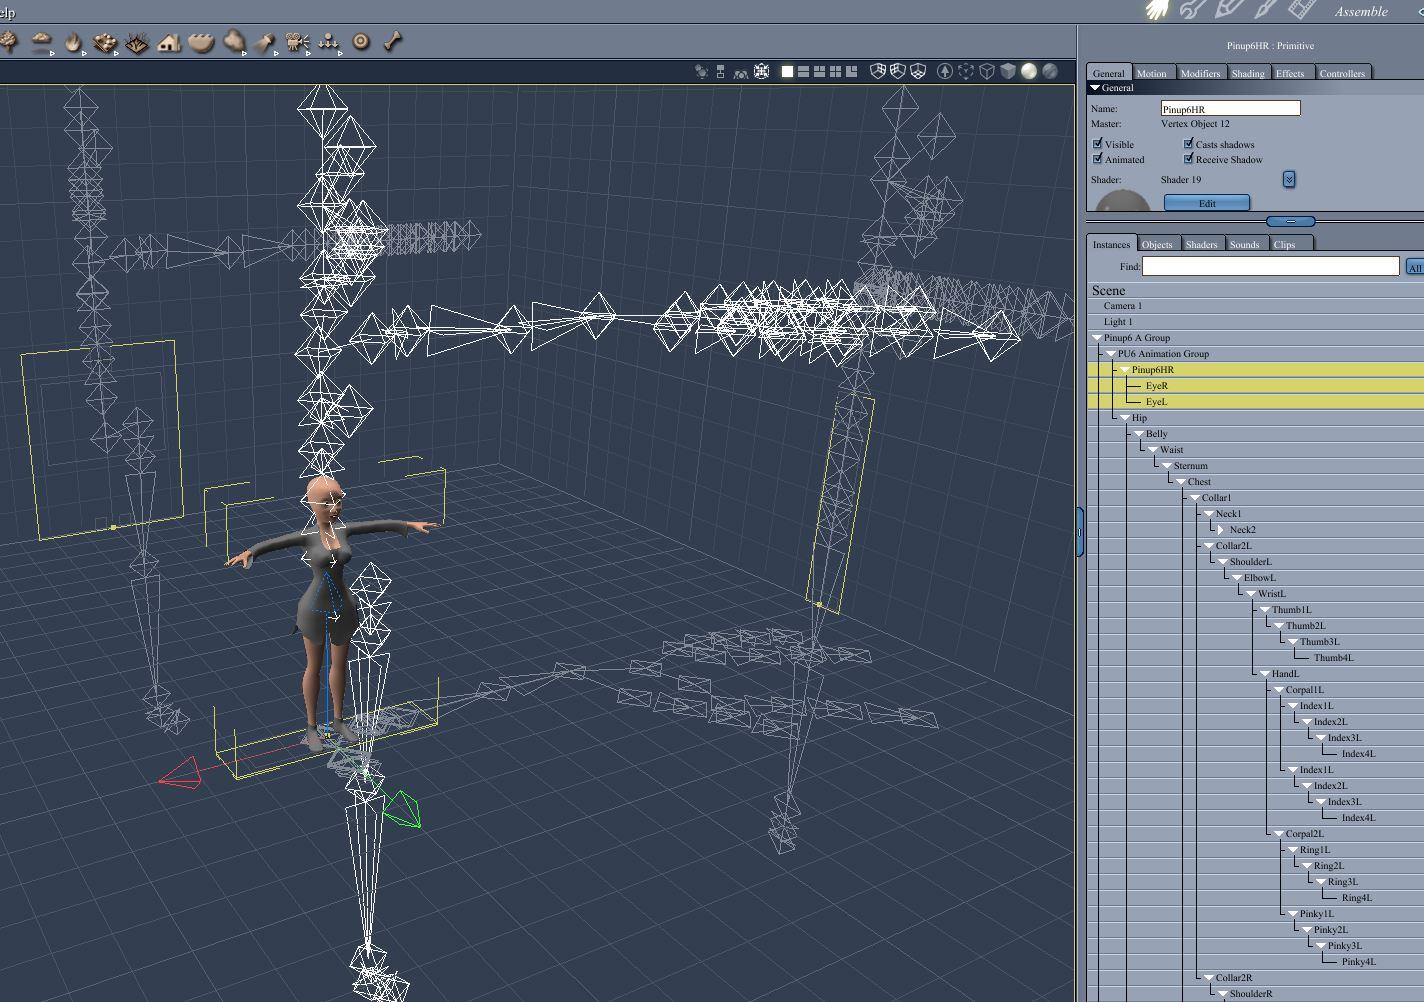Open the Model room wrench icon
The width and height of the screenshot is (1424, 1002).
pyautogui.click(x=1193, y=10)
